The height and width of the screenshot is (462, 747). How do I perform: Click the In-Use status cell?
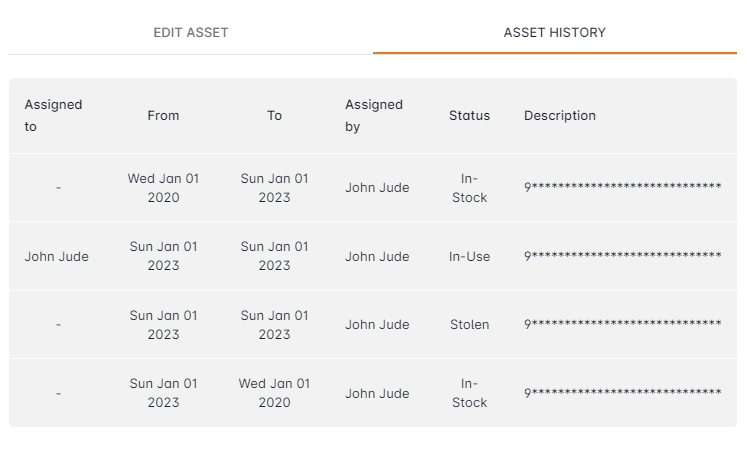pyautogui.click(x=469, y=256)
